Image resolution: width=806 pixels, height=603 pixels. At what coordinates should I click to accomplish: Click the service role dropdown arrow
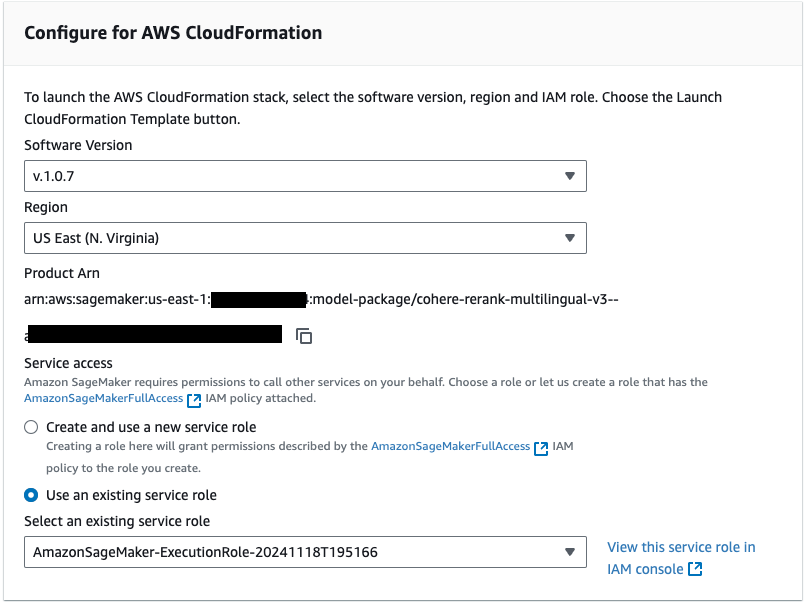[x=570, y=552]
